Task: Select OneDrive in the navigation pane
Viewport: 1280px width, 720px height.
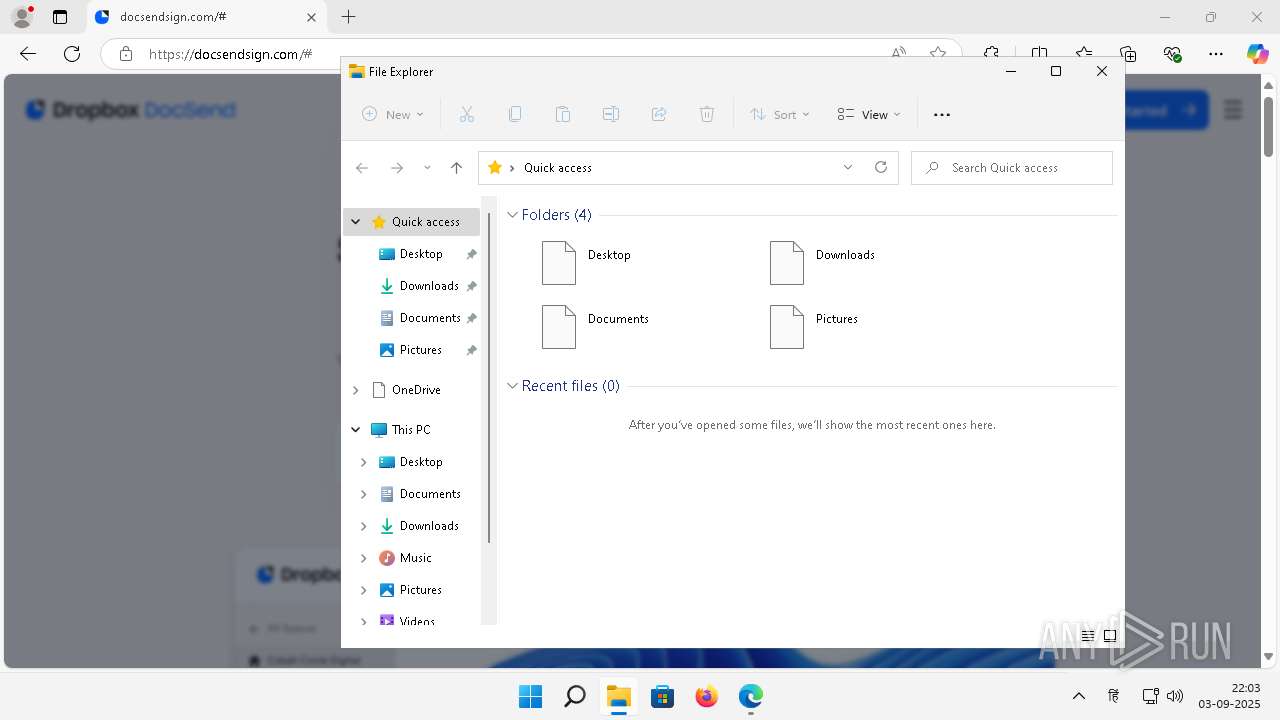Action: 416,390
